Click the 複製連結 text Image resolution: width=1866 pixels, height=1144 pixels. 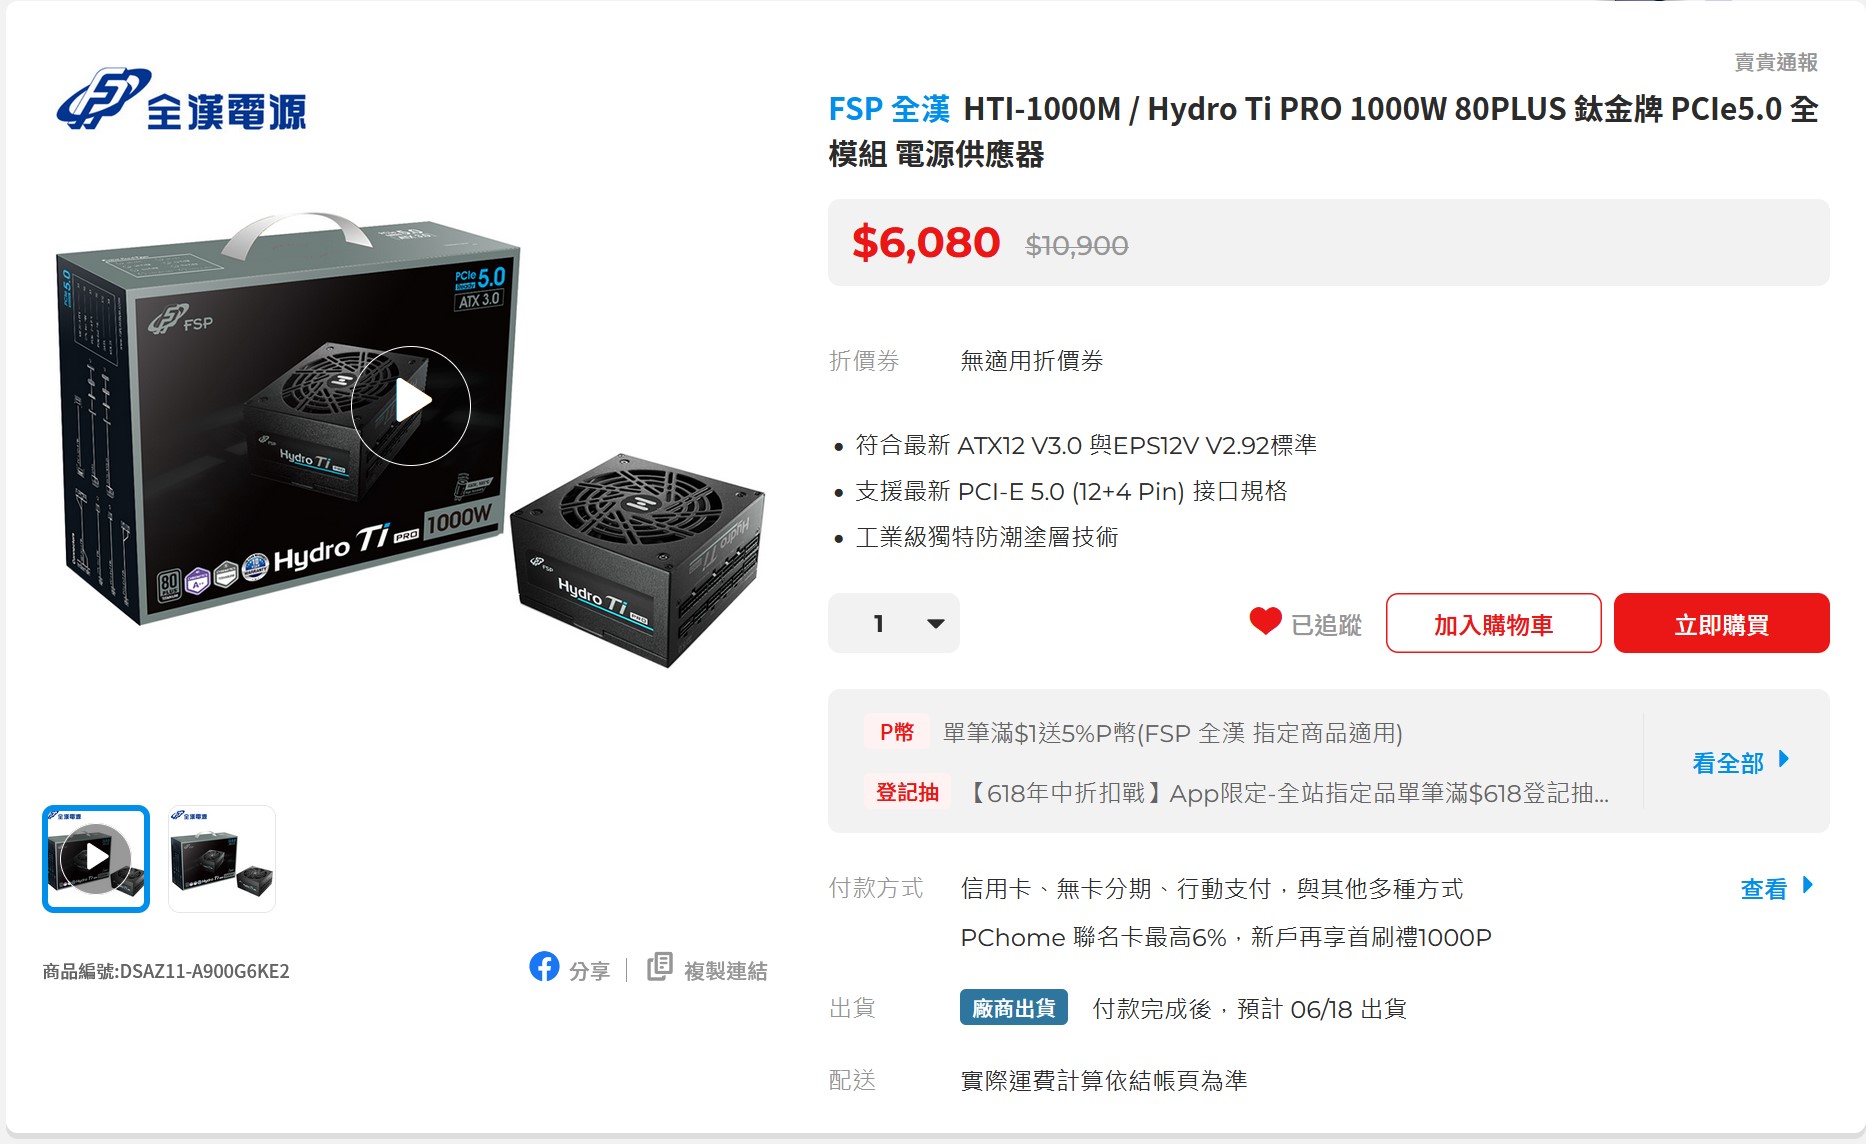[725, 971]
